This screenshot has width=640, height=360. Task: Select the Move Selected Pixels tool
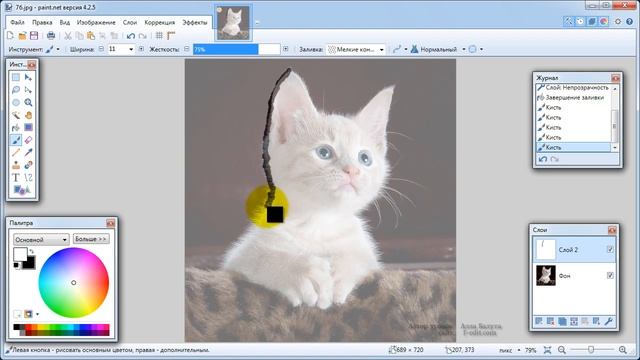click(x=28, y=78)
